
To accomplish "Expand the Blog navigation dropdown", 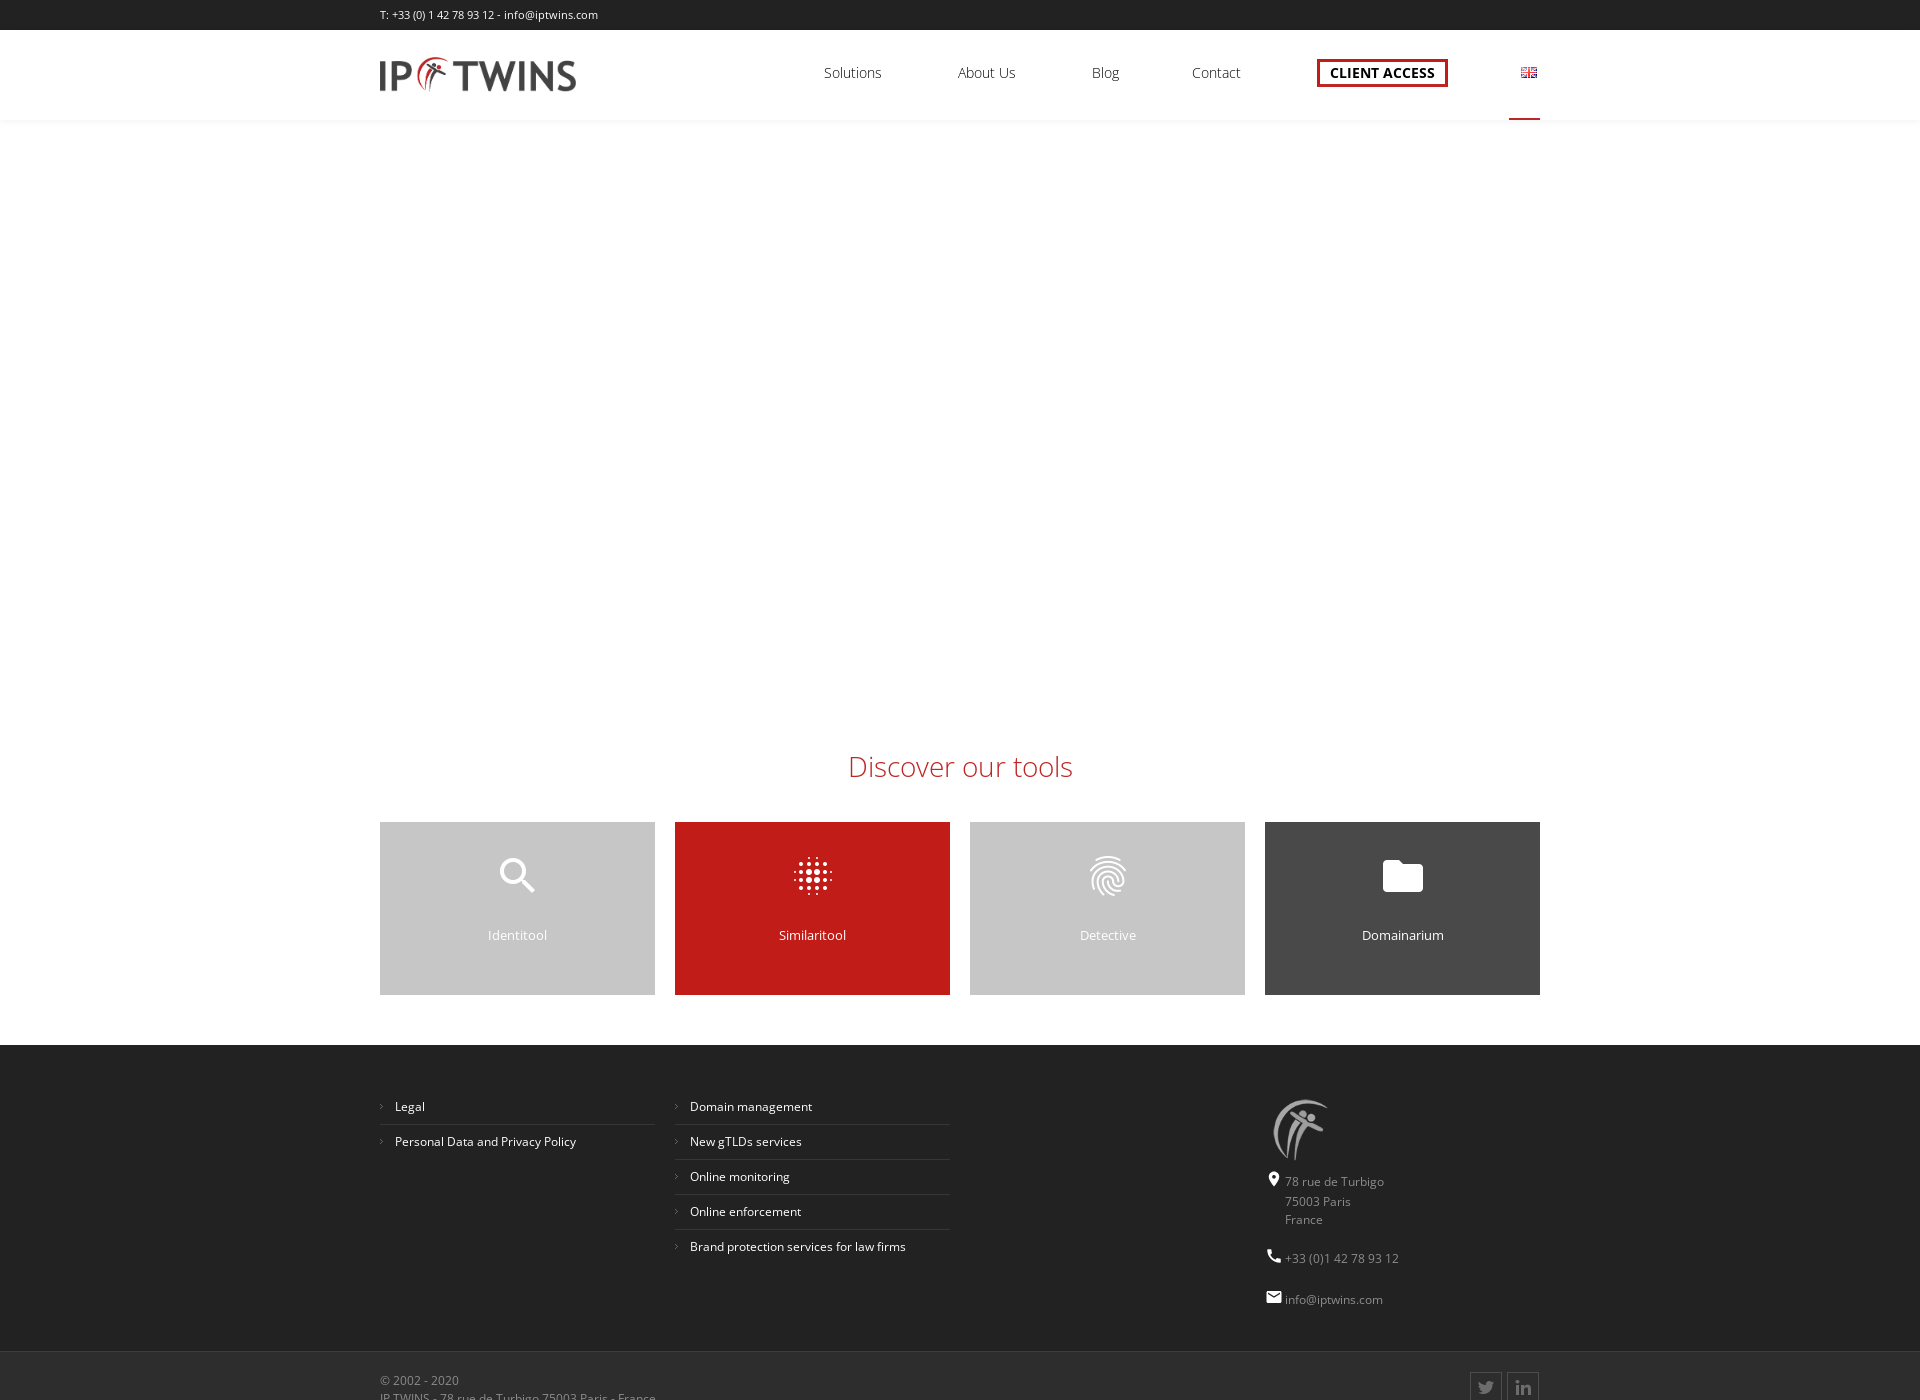I will click(x=1103, y=72).
